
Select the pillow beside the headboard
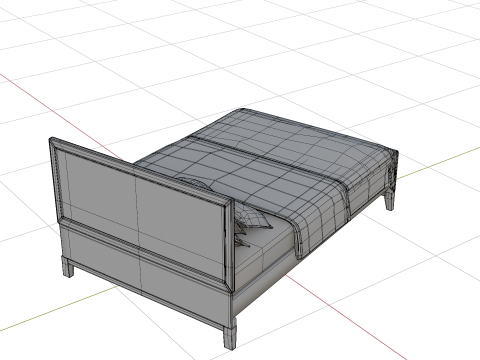[x=252, y=217]
